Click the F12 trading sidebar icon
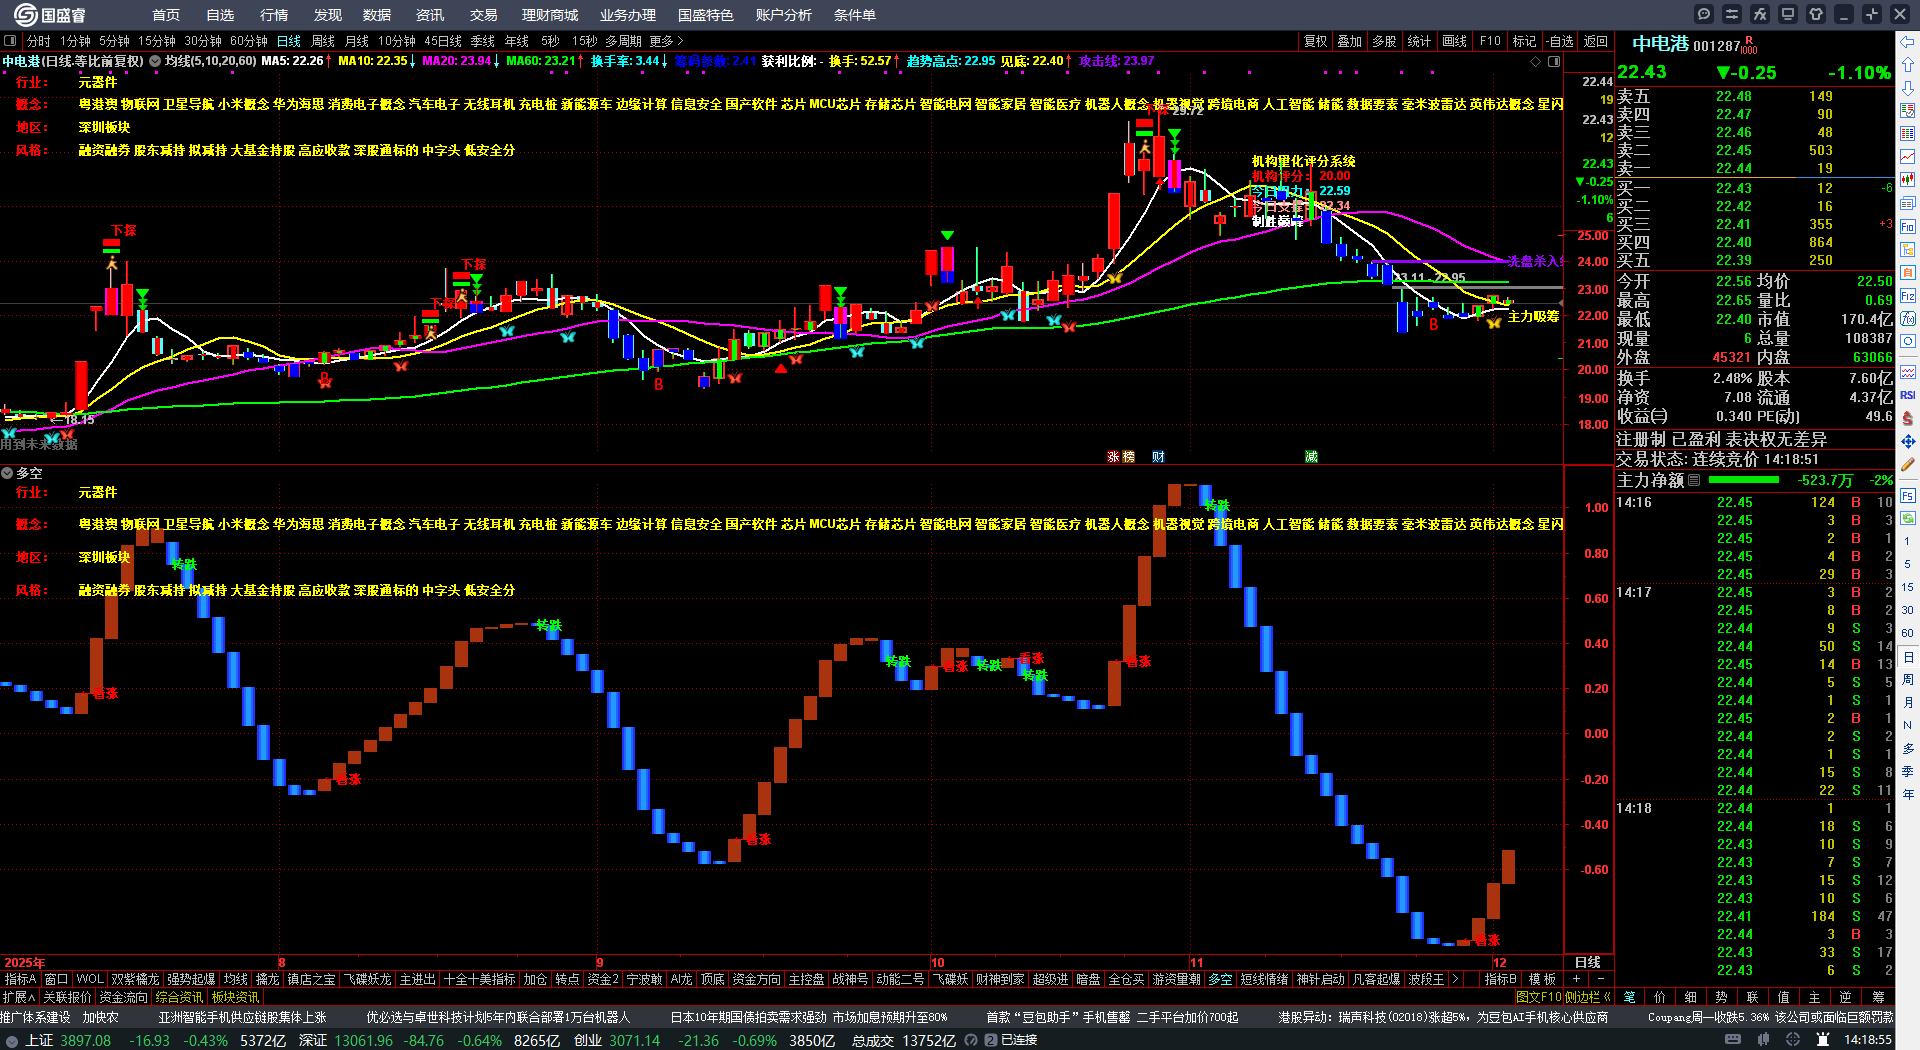This screenshot has width=1920, height=1050. [1908, 296]
